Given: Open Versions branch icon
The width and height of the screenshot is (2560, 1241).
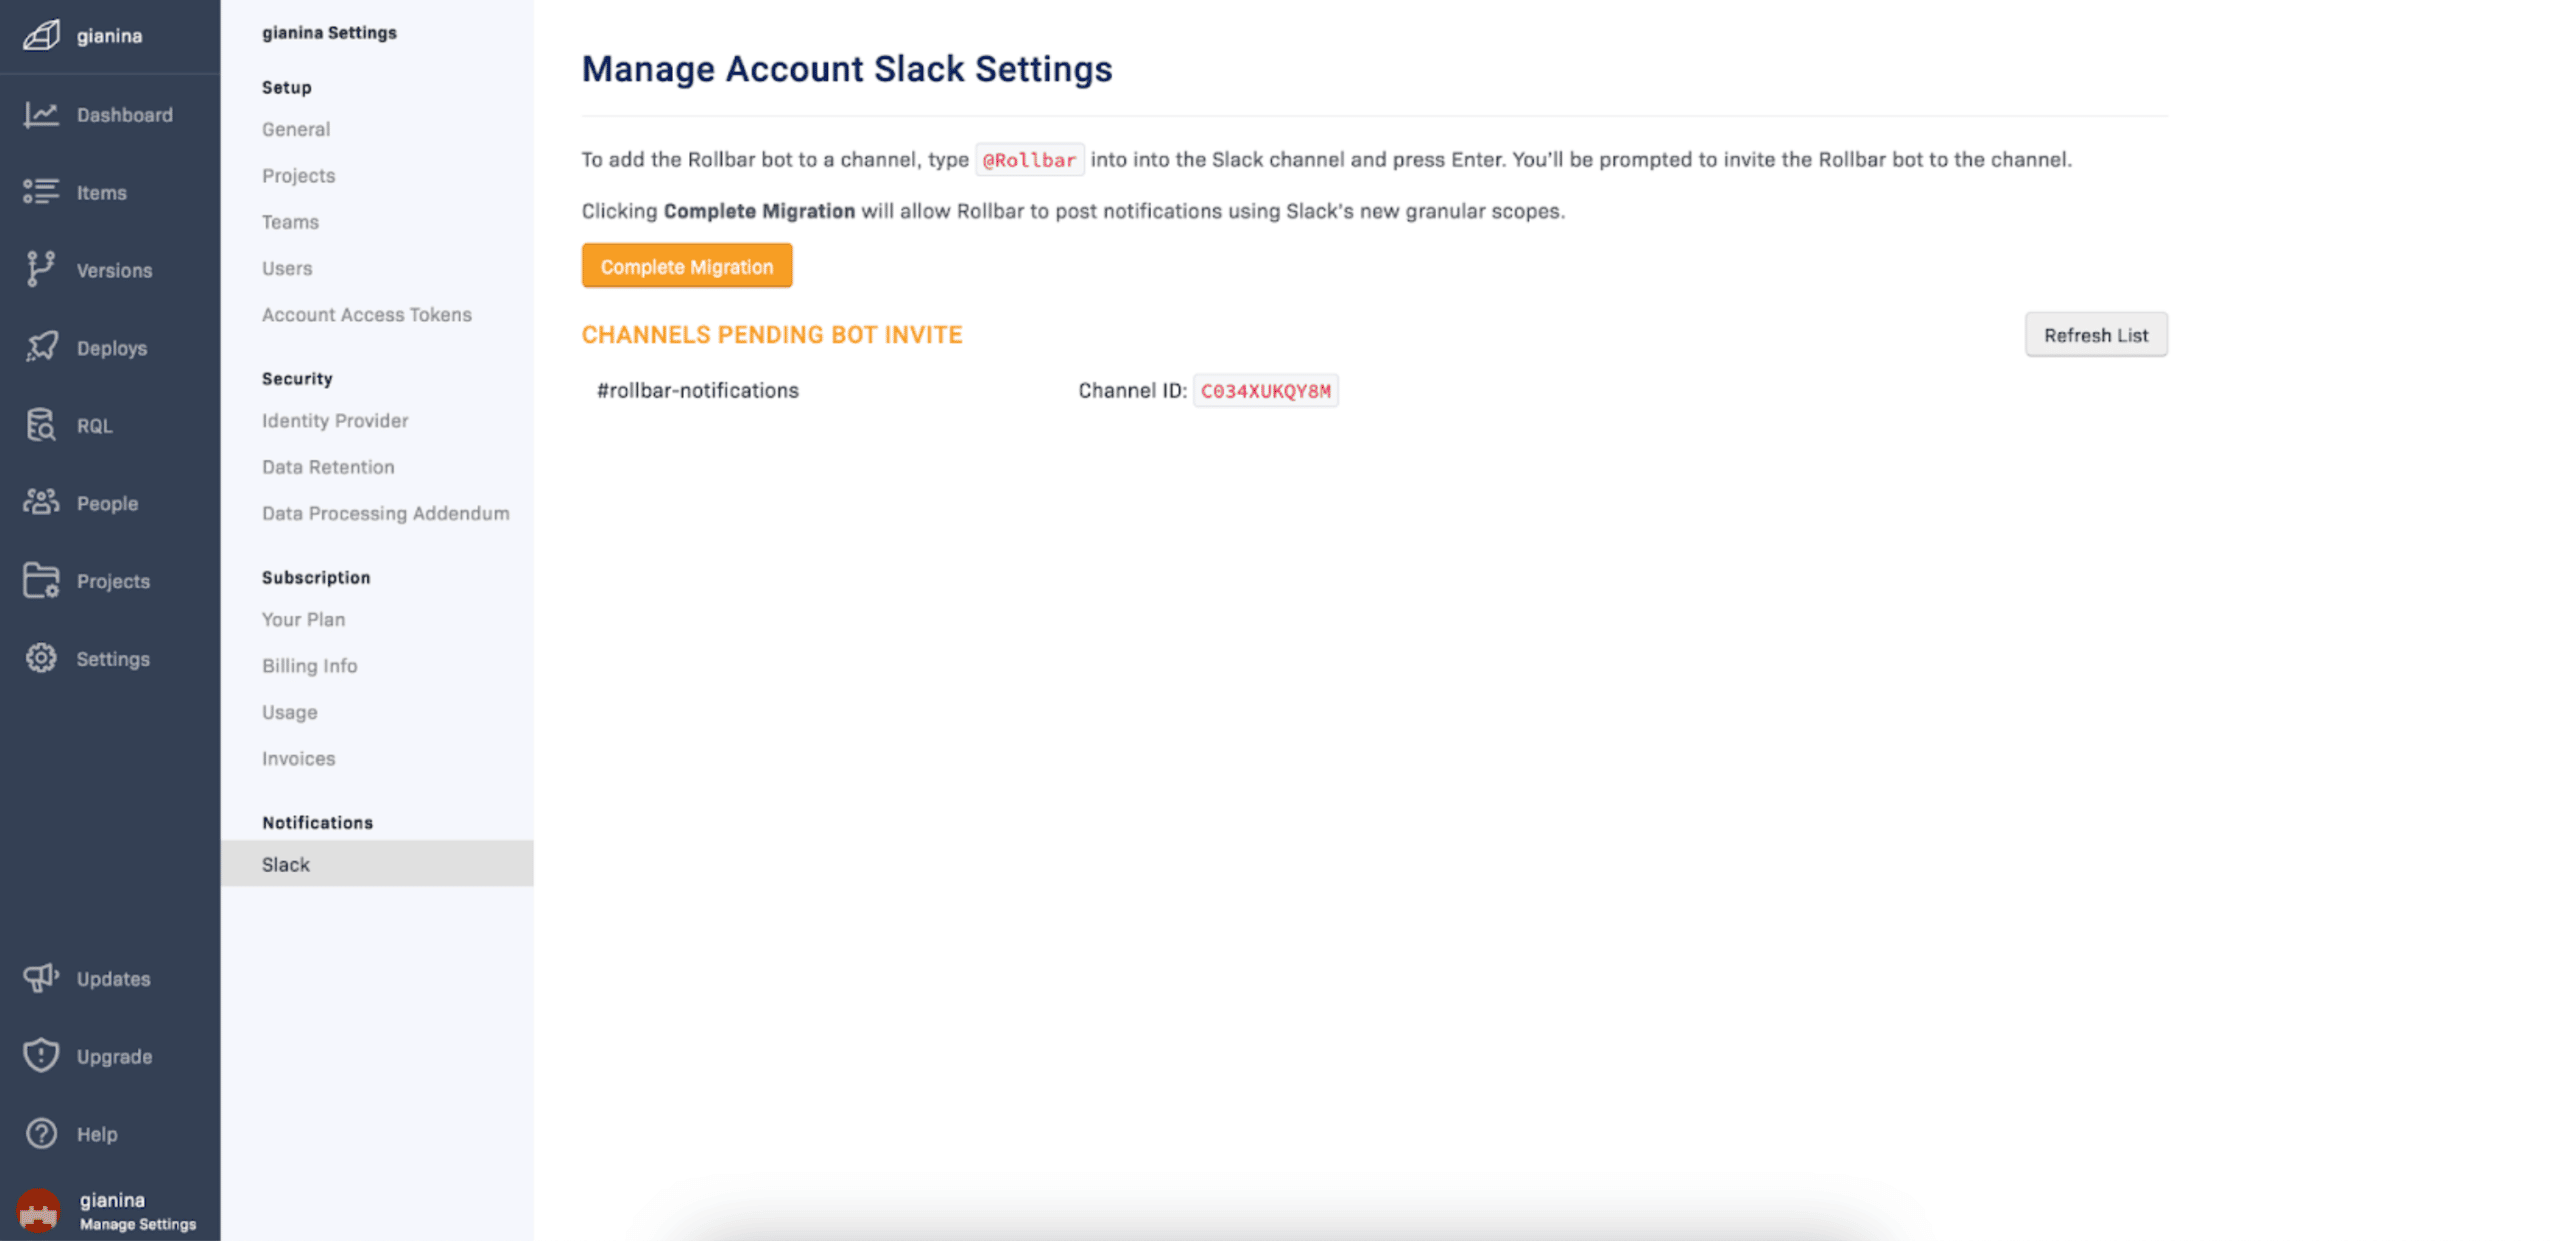Looking at the screenshot, I should (41, 270).
